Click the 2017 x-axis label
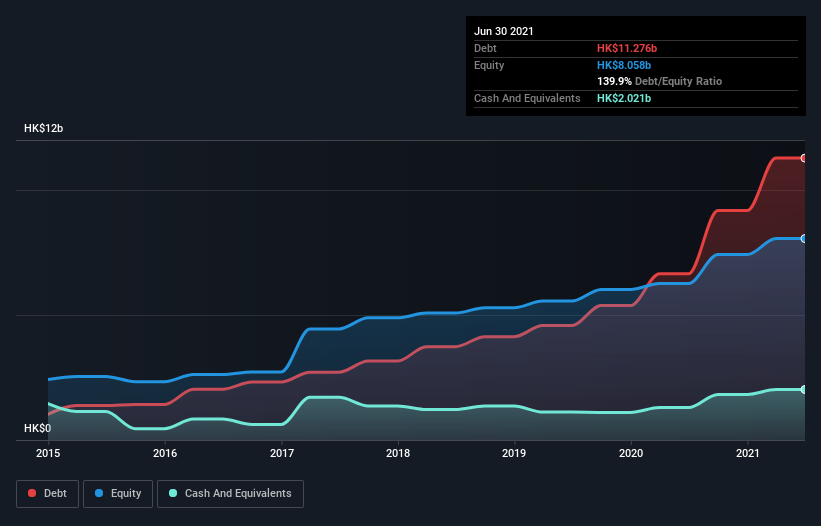The image size is (821, 526). [282, 453]
